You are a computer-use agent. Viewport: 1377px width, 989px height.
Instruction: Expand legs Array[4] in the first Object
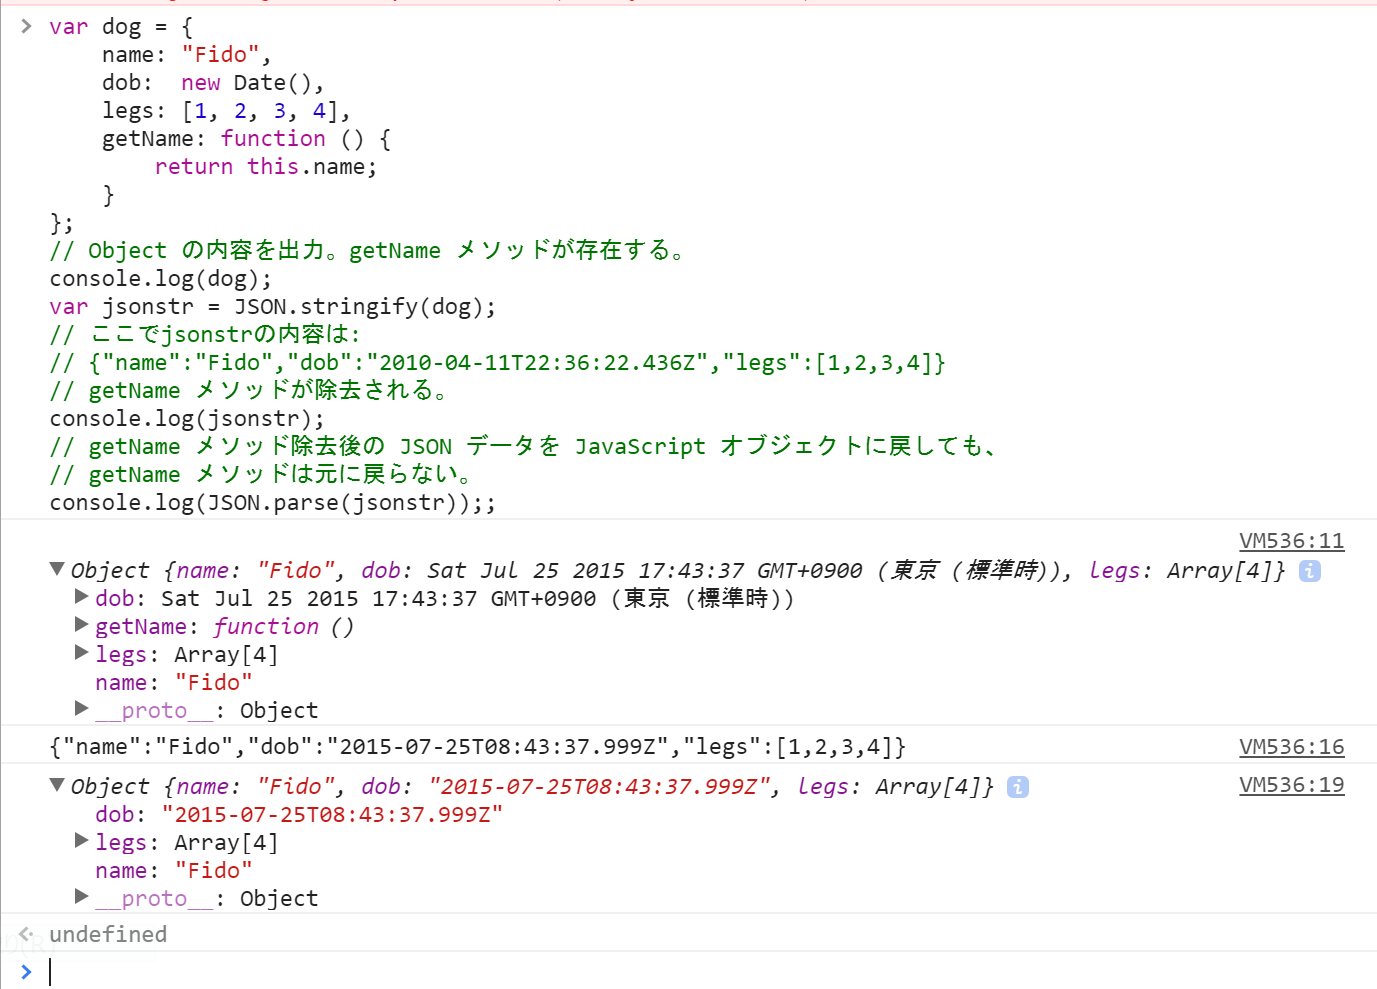click(x=80, y=652)
